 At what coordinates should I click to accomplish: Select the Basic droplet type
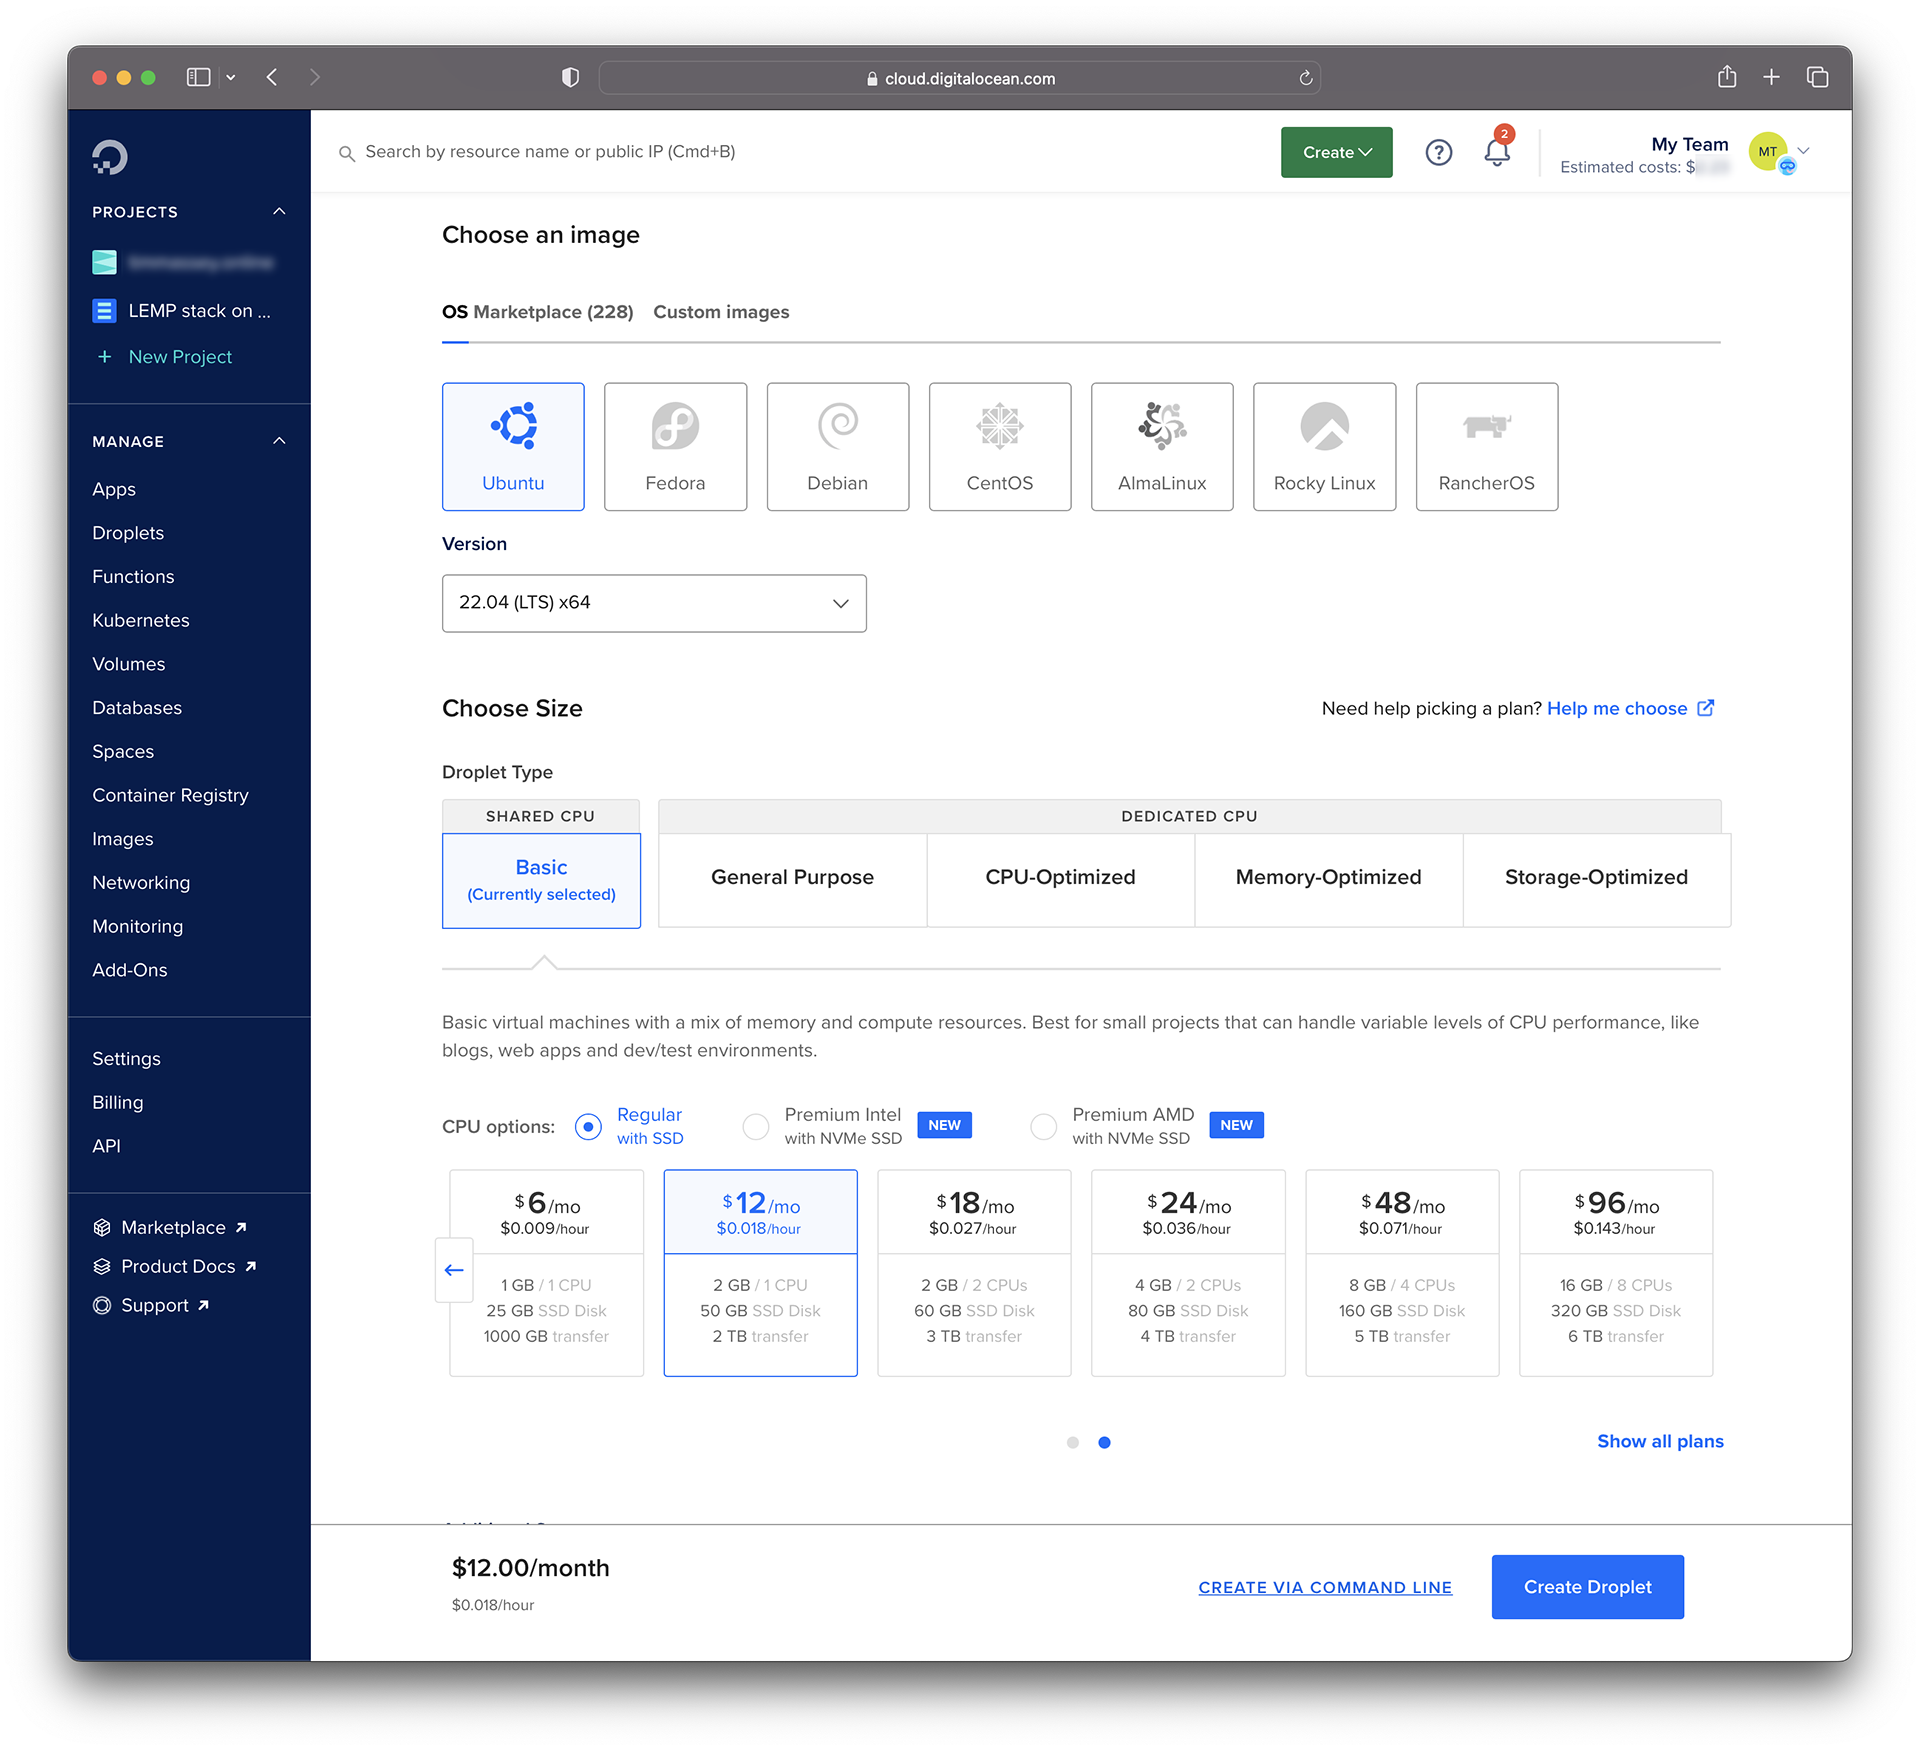[x=541, y=880]
